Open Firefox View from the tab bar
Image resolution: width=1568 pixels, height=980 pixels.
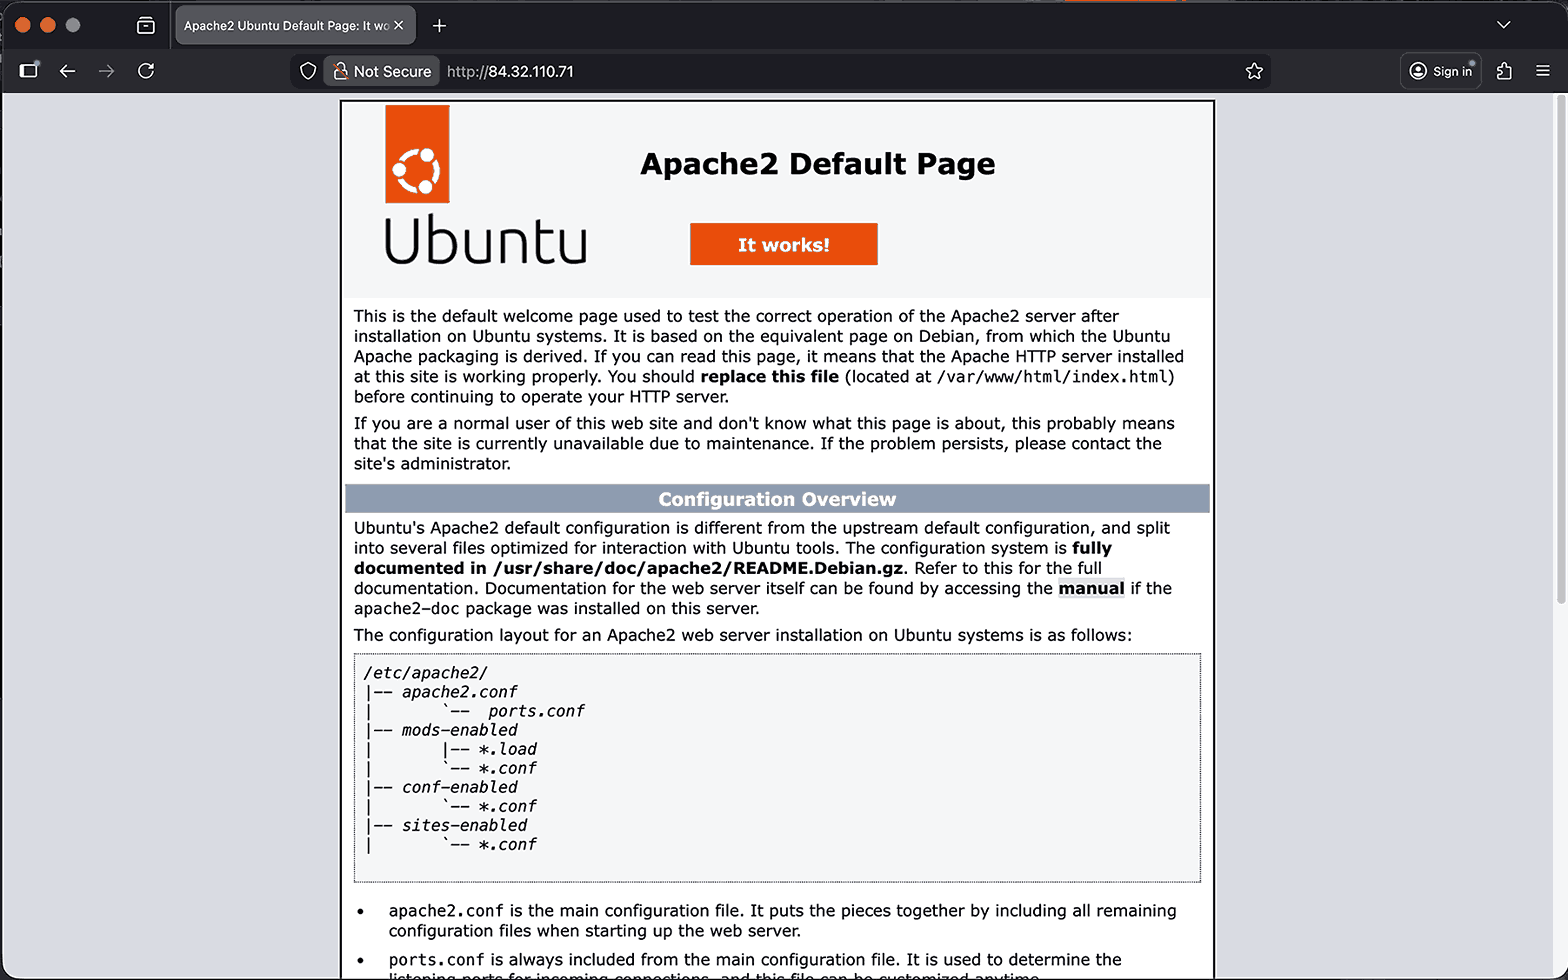coord(146,25)
